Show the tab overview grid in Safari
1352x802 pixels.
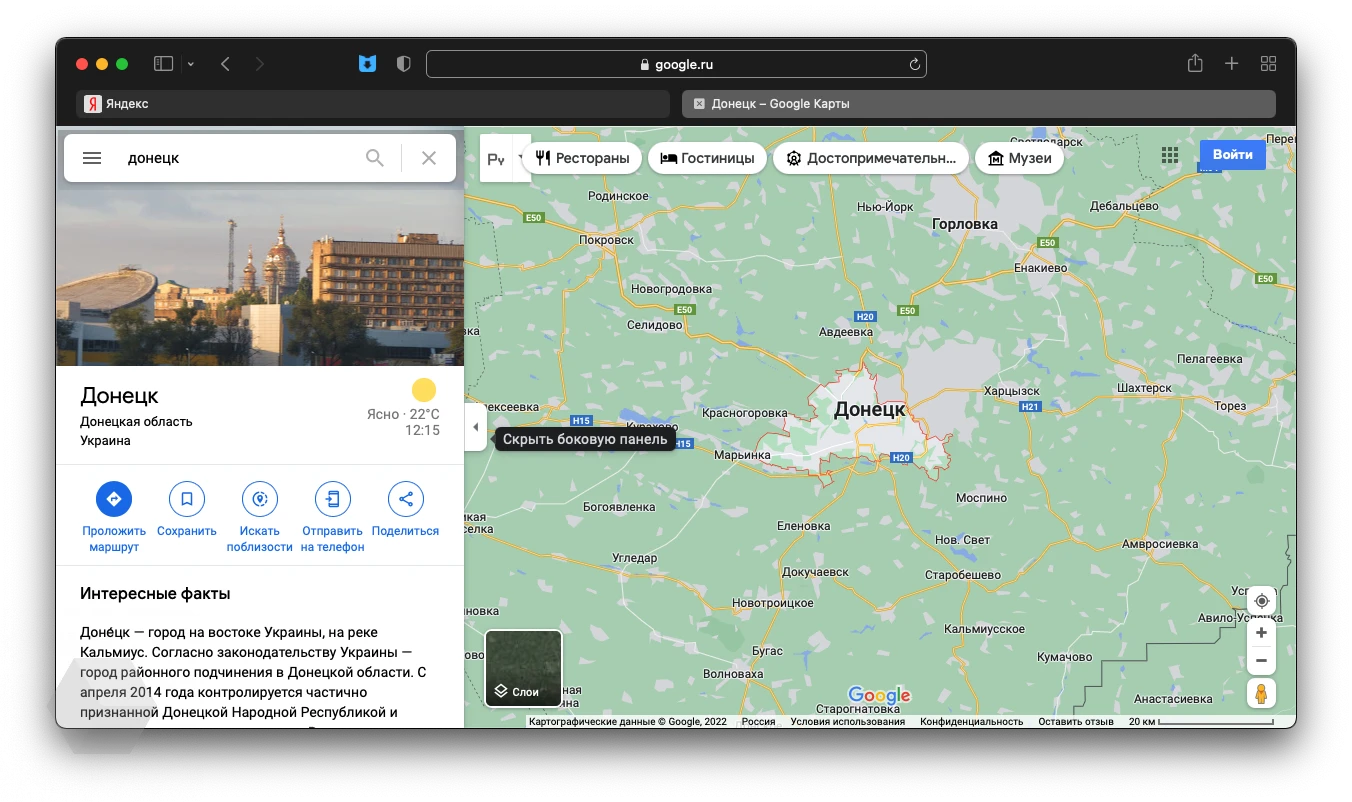(1269, 64)
